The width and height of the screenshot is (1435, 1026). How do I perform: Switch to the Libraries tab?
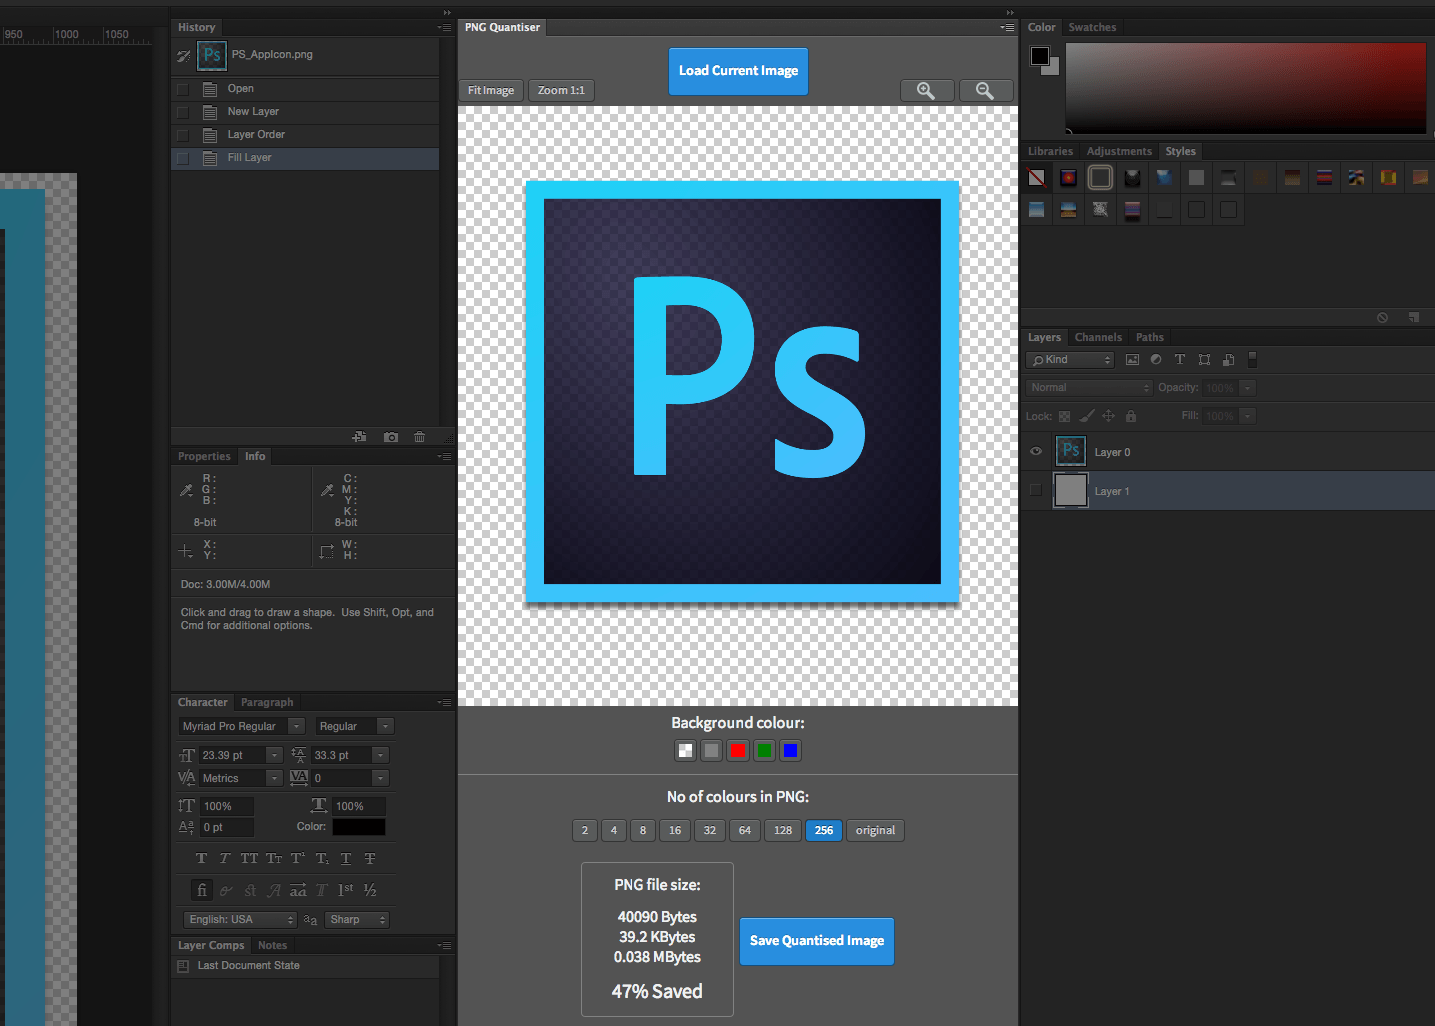(1050, 151)
